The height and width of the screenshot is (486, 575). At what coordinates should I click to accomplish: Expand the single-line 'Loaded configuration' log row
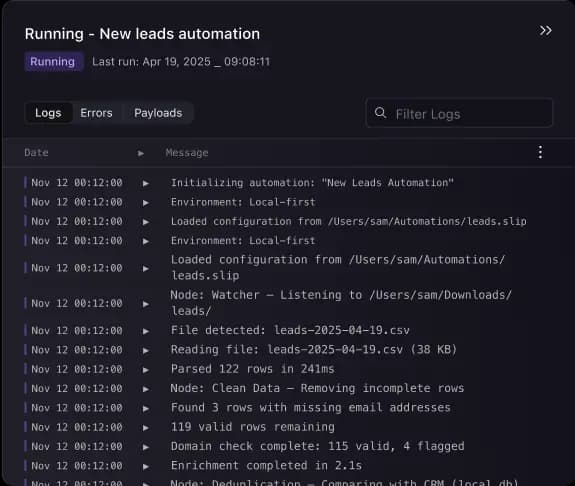(x=146, y=222)
